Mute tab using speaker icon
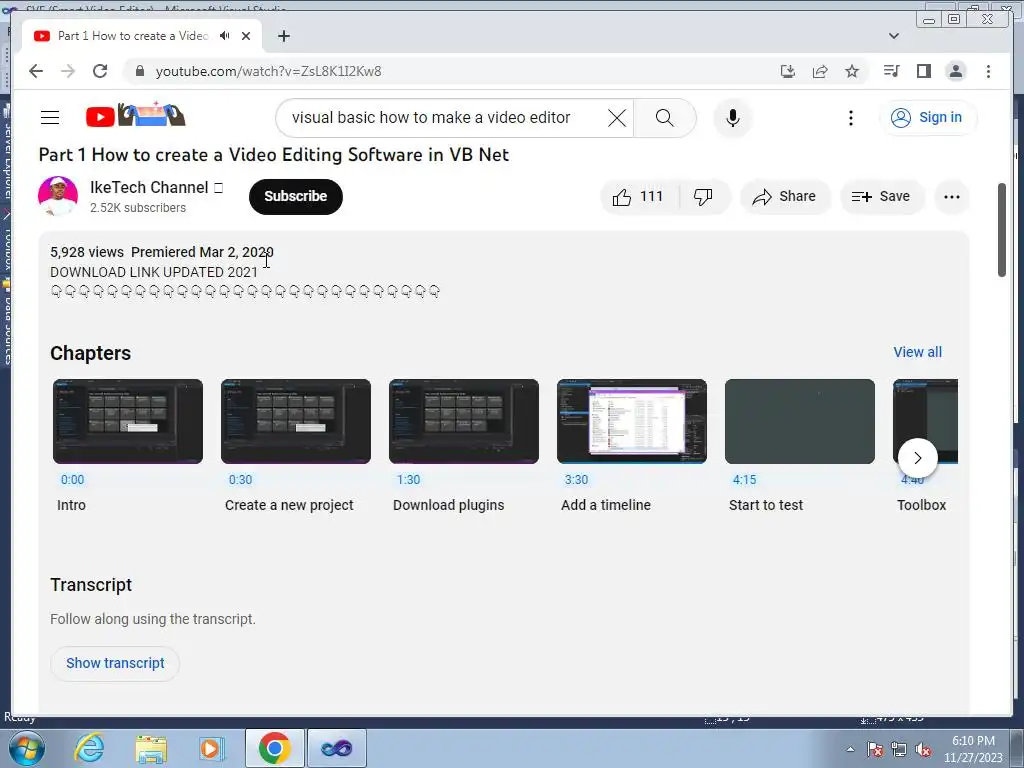The height and width of the screenshot is (768, 1024). pos(225,36)
